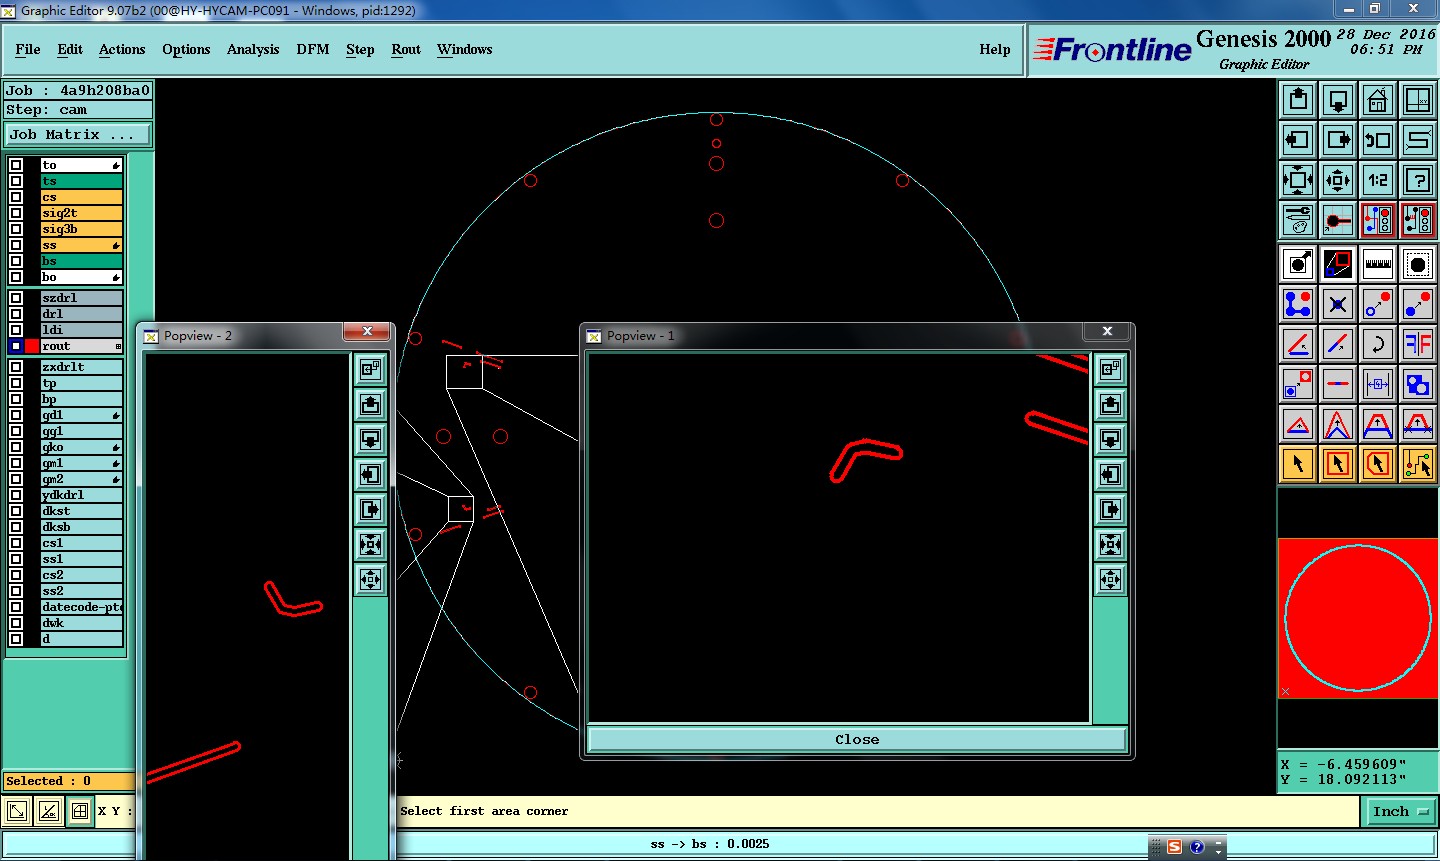
Task: Open the Edit menu
Action: 70,49
